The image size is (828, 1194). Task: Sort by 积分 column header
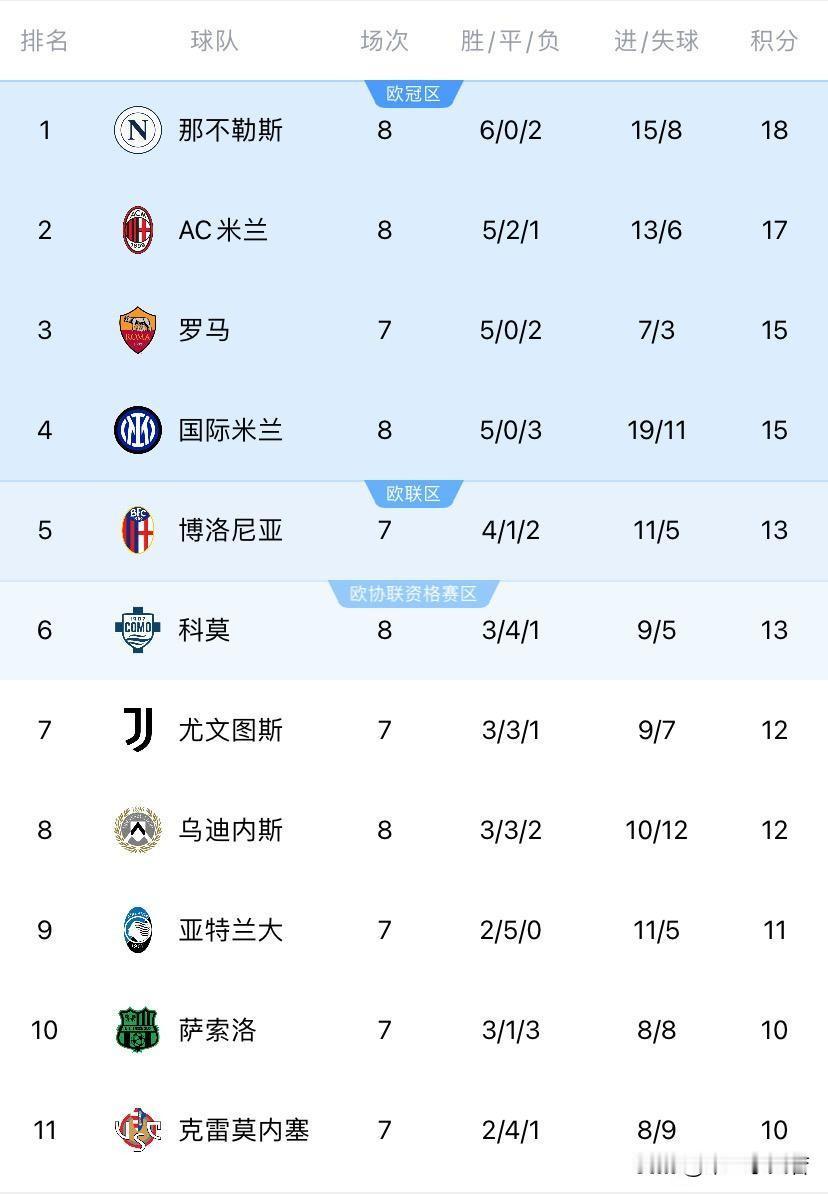point(774,41)
